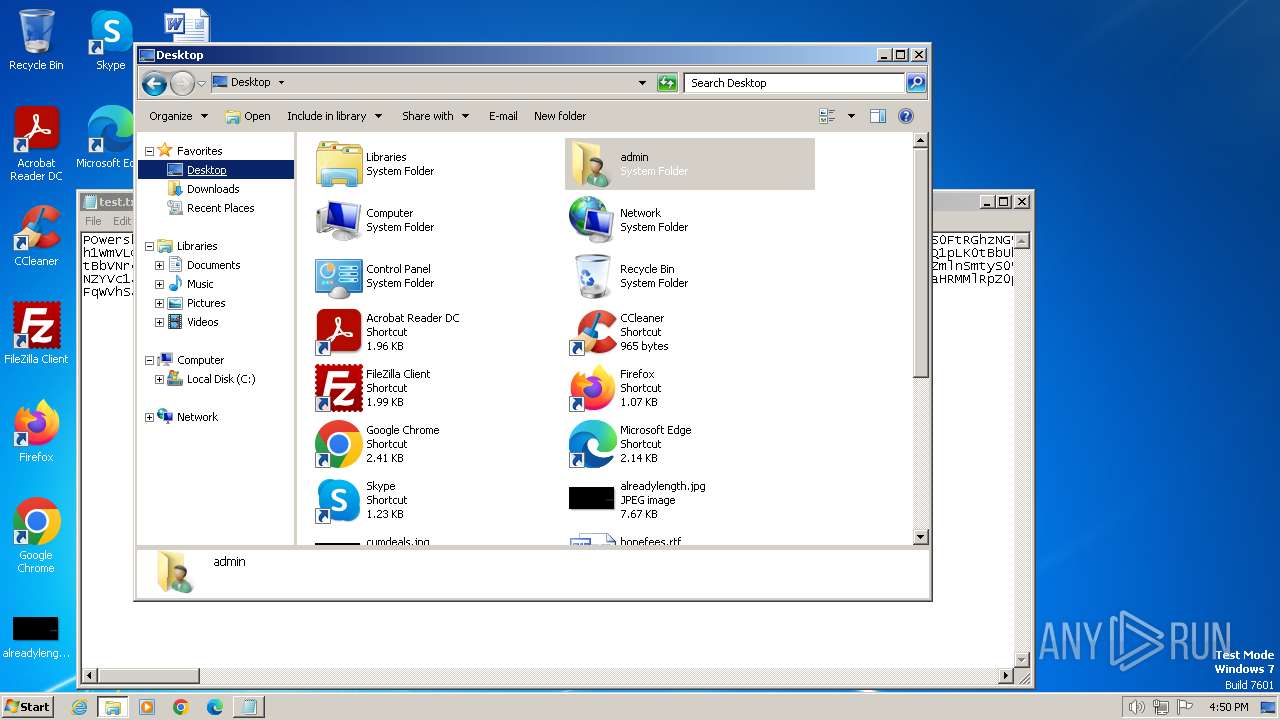The height and width of the screenshot is (720, 1280).
Task: Open Internet Explorer from the taskbar
Action: [80, 707]
